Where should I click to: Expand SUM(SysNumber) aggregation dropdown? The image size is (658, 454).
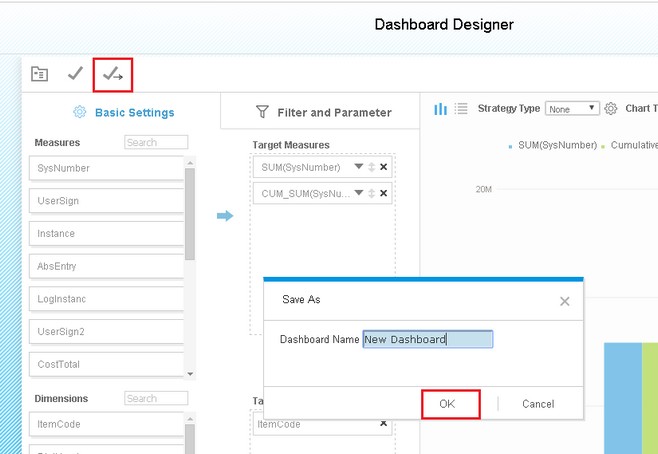click(x=359, y=167)
